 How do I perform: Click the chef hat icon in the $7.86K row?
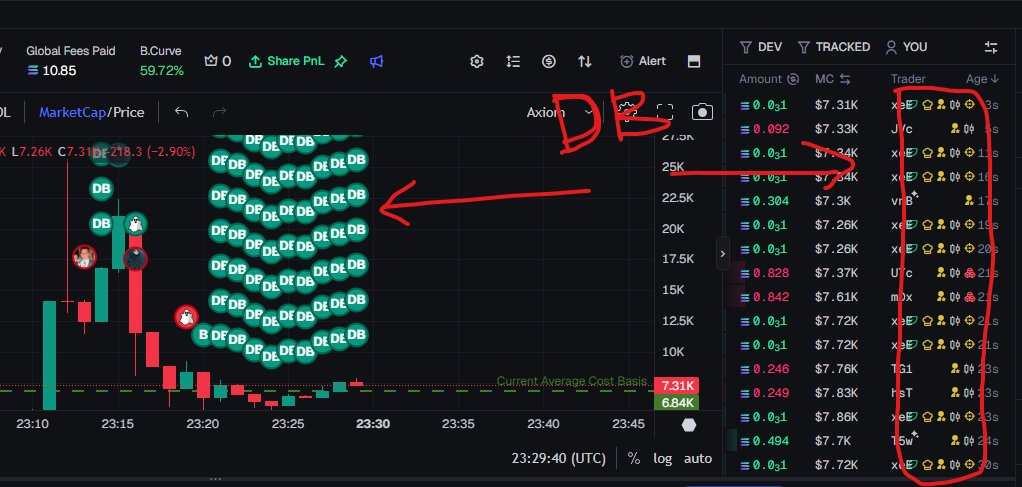pos(927,417)
